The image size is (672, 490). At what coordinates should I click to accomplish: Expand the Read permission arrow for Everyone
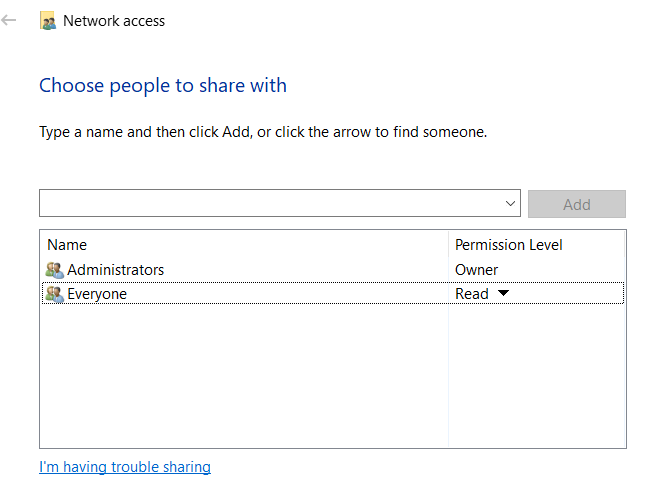(x=503, y=294)
